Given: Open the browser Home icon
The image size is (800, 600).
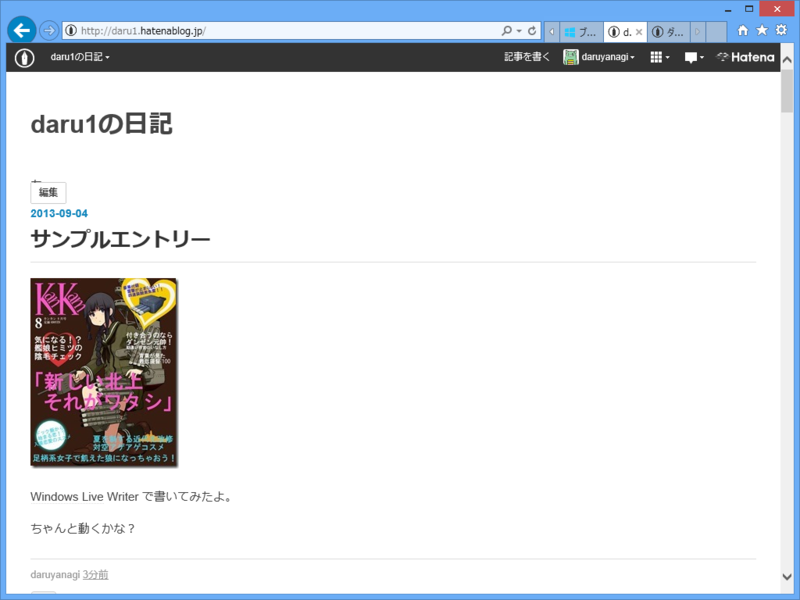Looking at the screenshot, I should 743,31.
